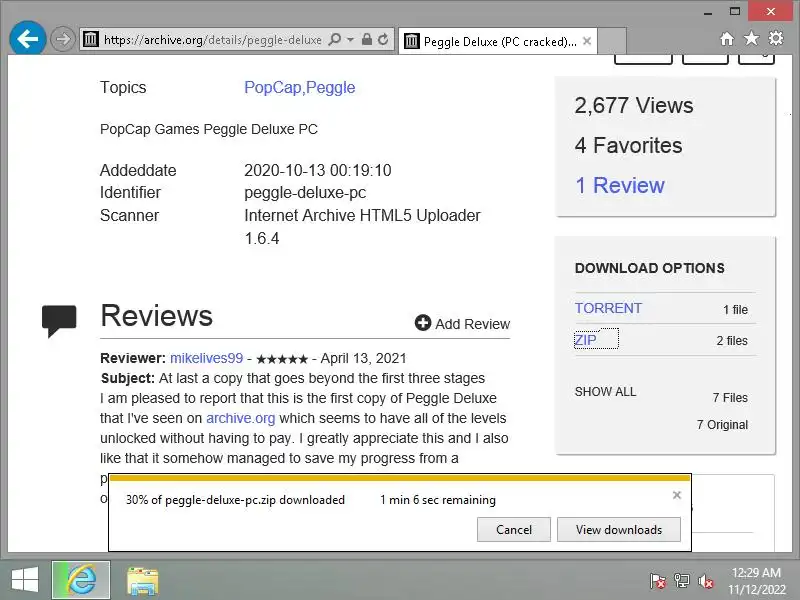800x600 pixels.
Task: Click the five-star rating in the review
Action: coord(282,359)
